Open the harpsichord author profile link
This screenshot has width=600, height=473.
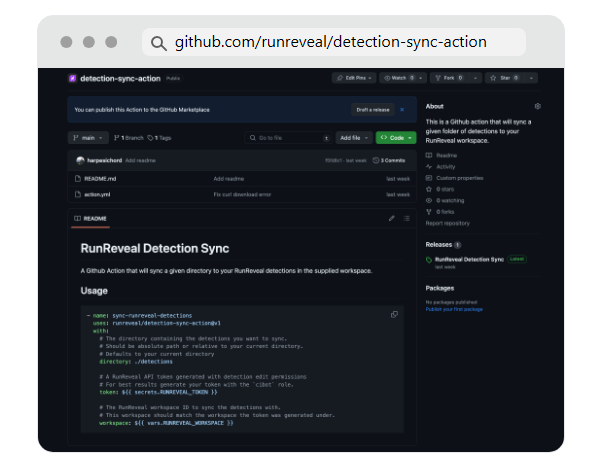point(104,160)
